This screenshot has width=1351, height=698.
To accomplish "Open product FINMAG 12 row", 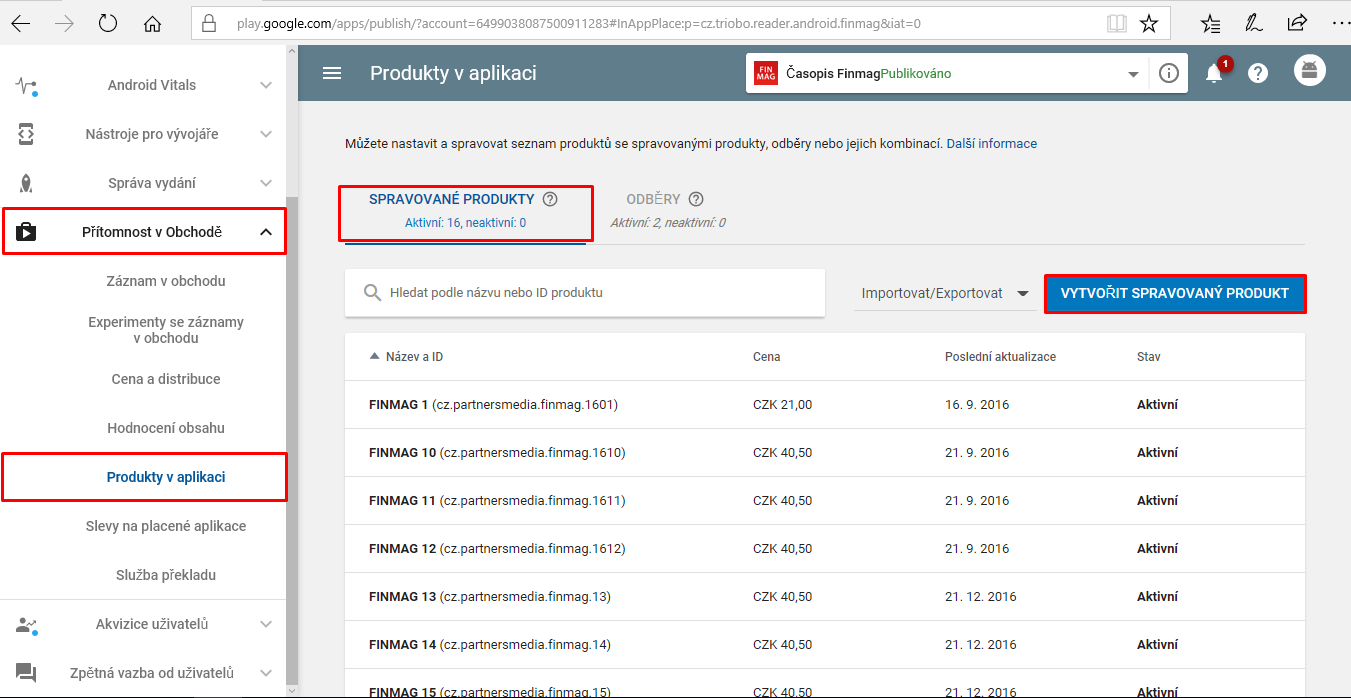I will point(825,549).
